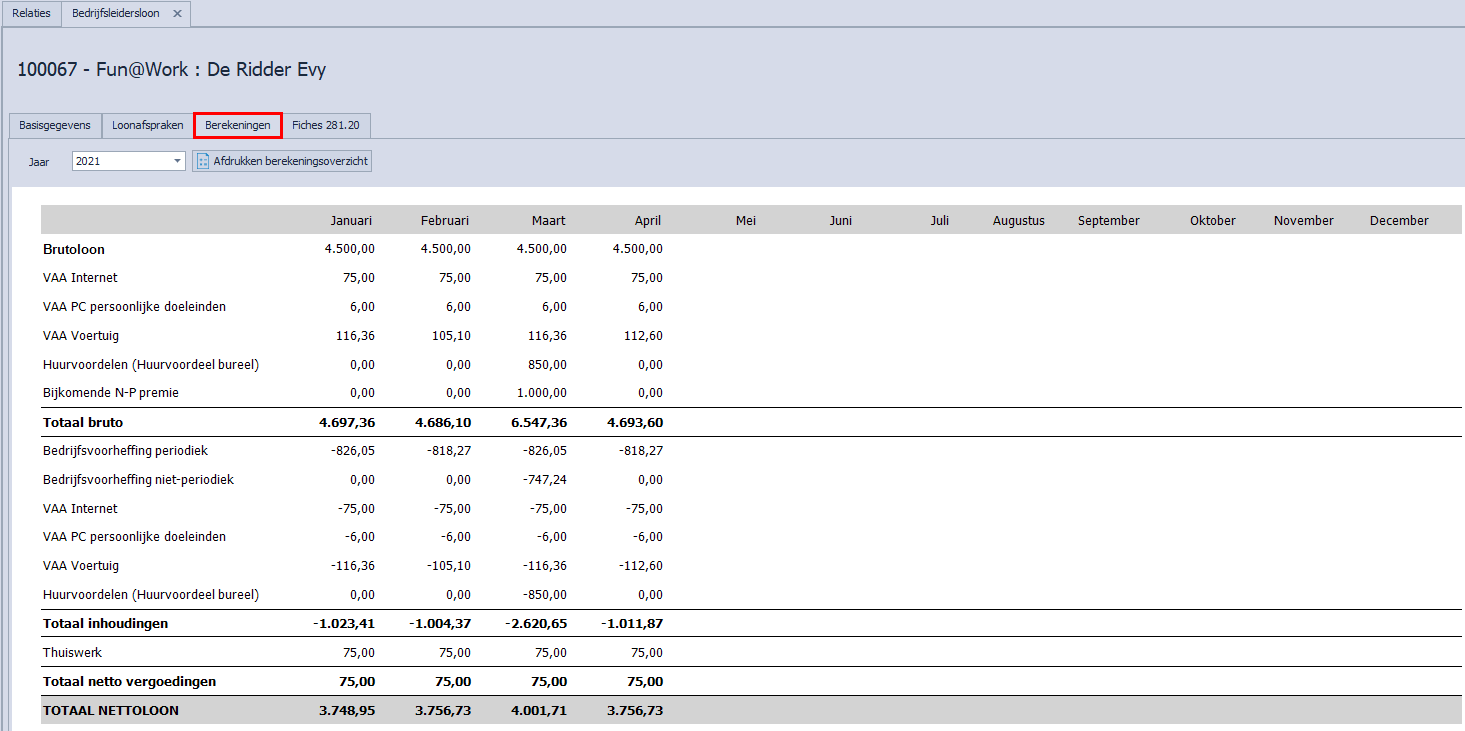
Task: Close the Bedrijfsleidersloon tab with X
Action: 177,14
